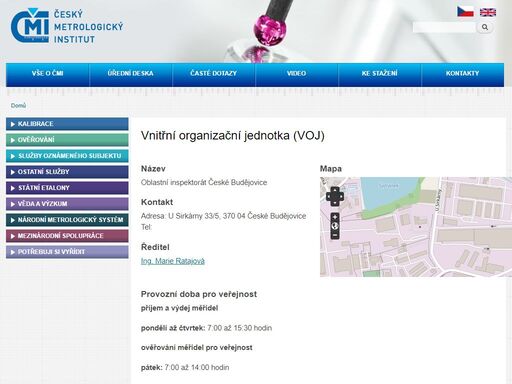Viewport: 512px width, 384px height.
Task: Open director link Ing. Marie Ratajová
Action: pos(173,261)
